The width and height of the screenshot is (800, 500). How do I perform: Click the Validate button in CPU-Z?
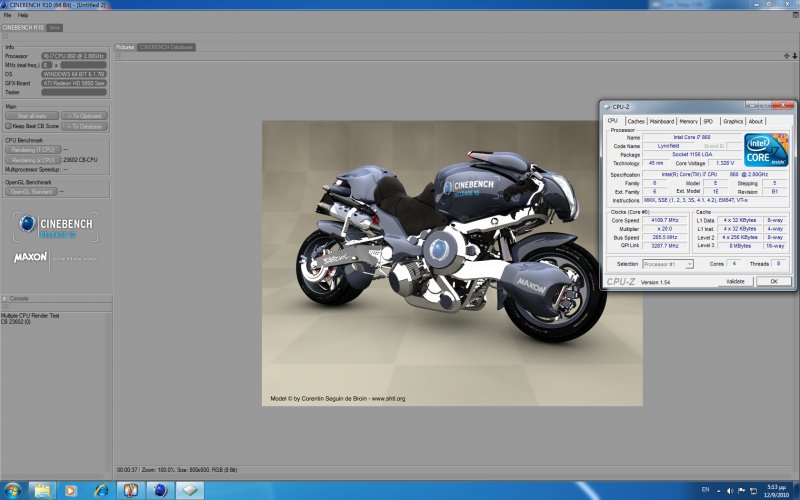pos(735,282)
